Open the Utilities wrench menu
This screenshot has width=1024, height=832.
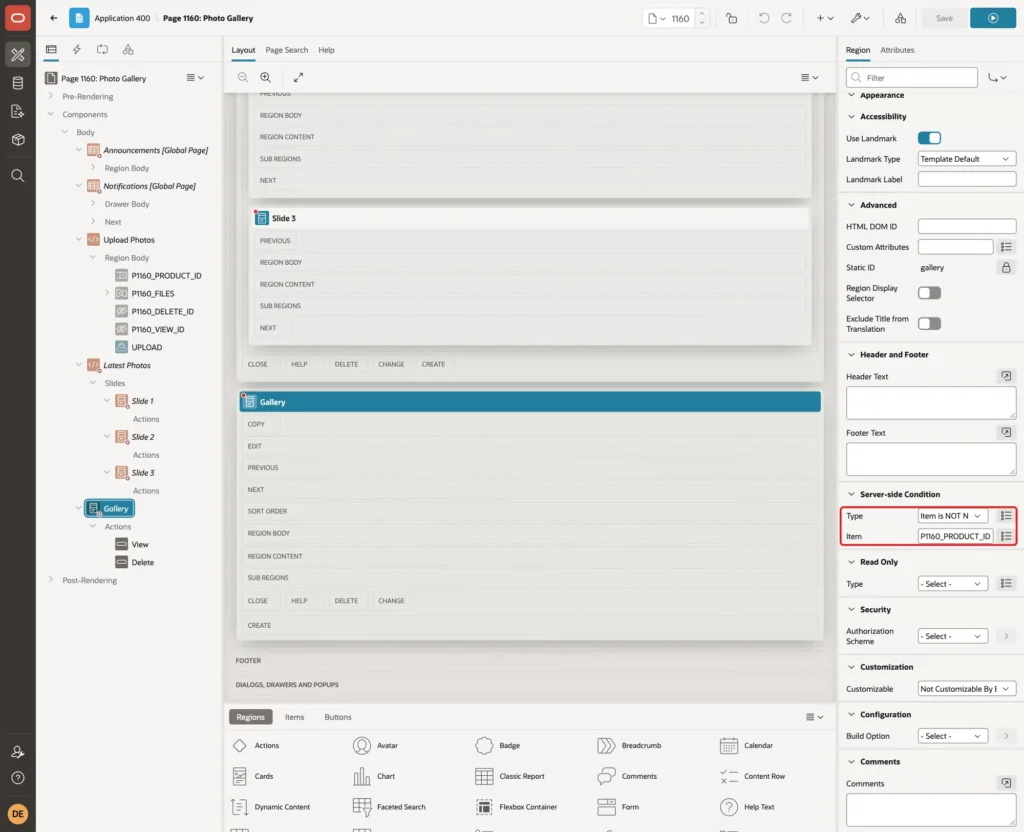click(860, 18)
